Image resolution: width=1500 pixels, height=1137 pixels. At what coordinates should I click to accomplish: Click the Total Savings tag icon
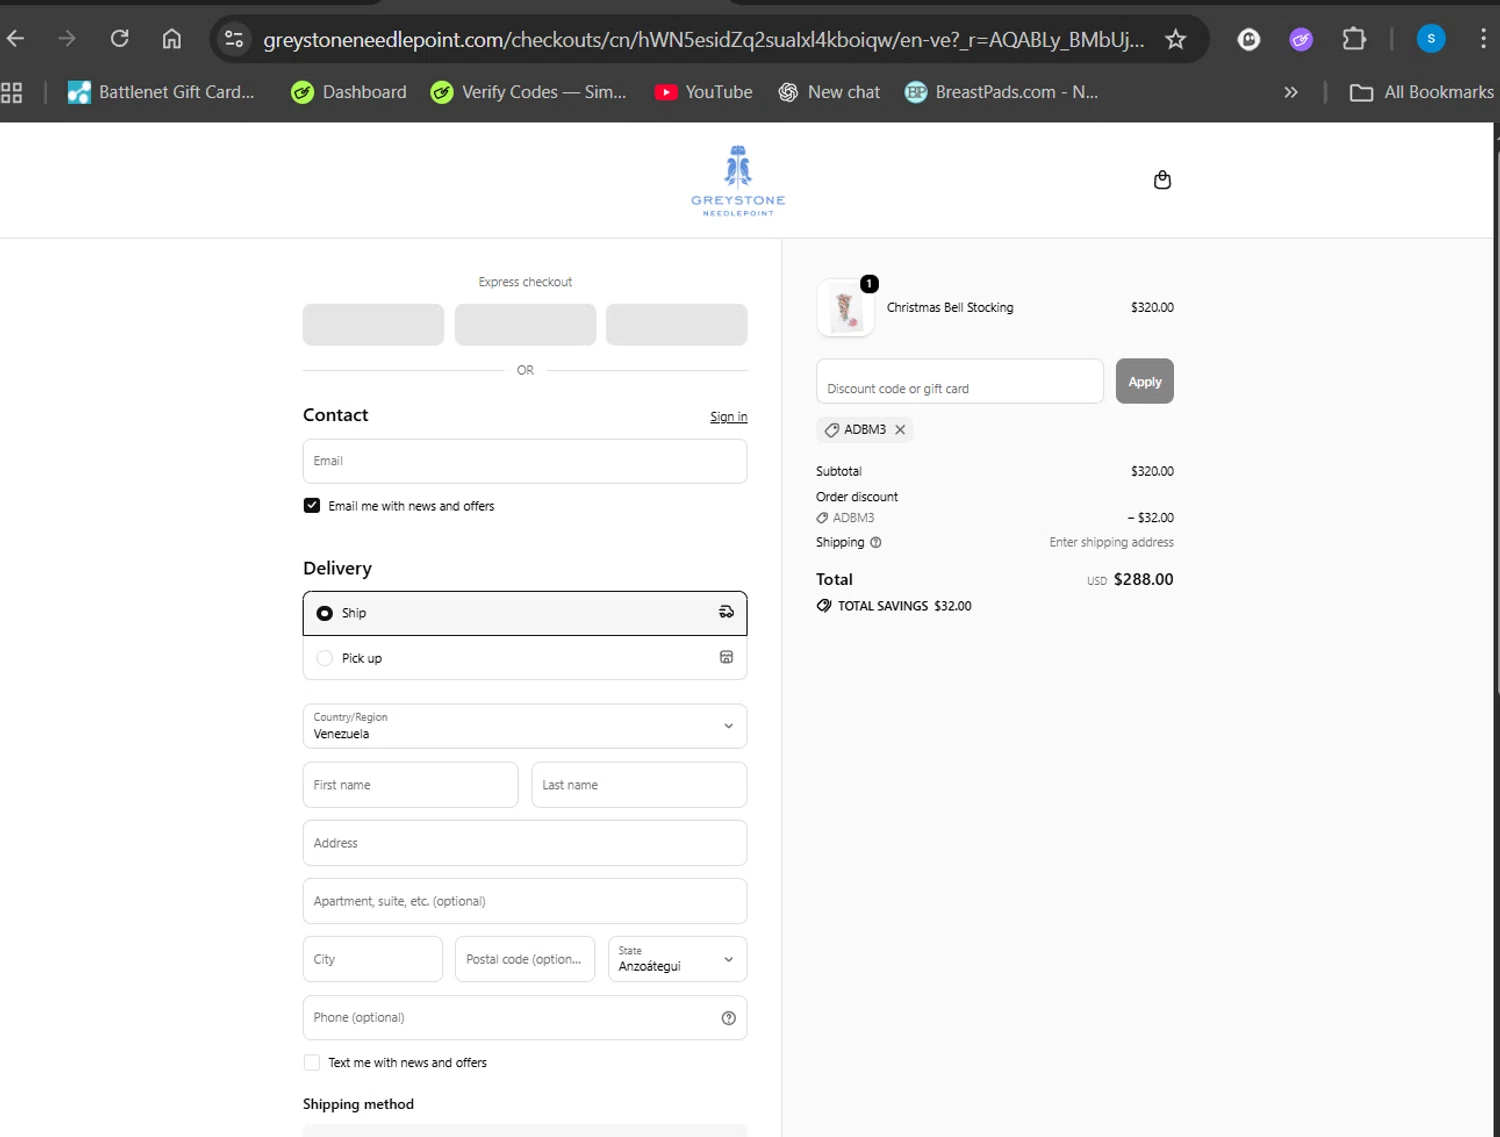(824, 606)
